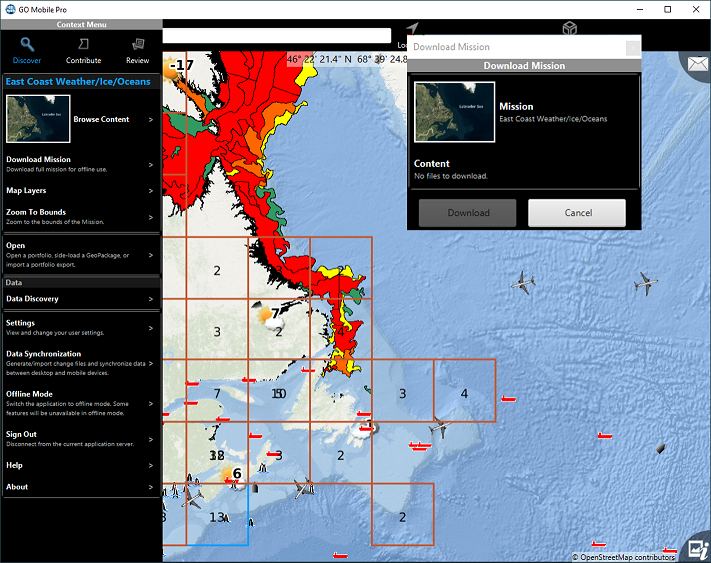The height and width of the screenshot is (563, 711).
Task: Close the Download Mission dialog with the x
Action: 633,48
